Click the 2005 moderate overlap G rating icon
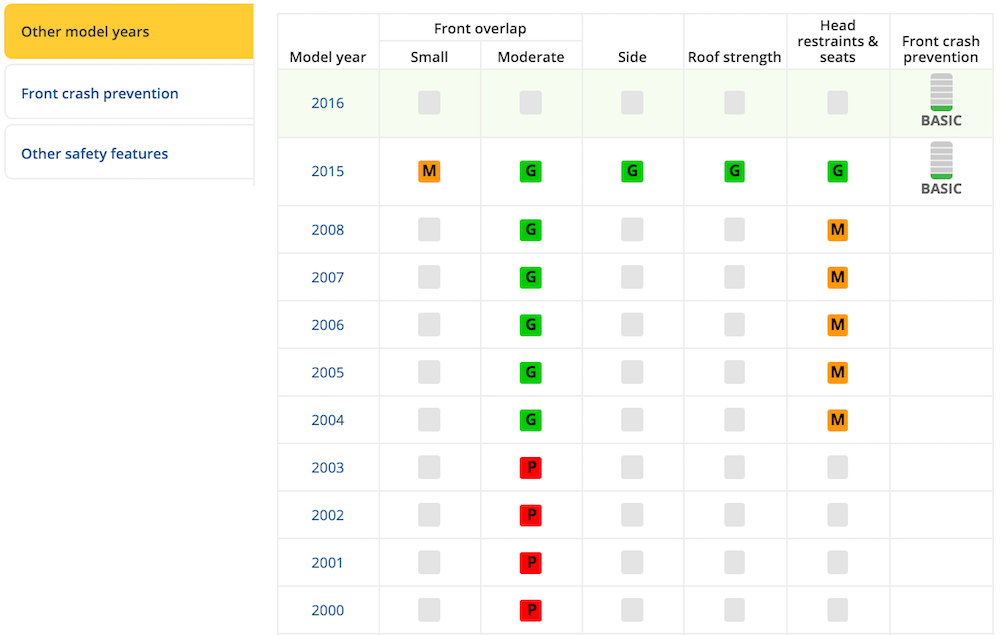Viewport: 1000px width, 635px height. coord(531,372)
